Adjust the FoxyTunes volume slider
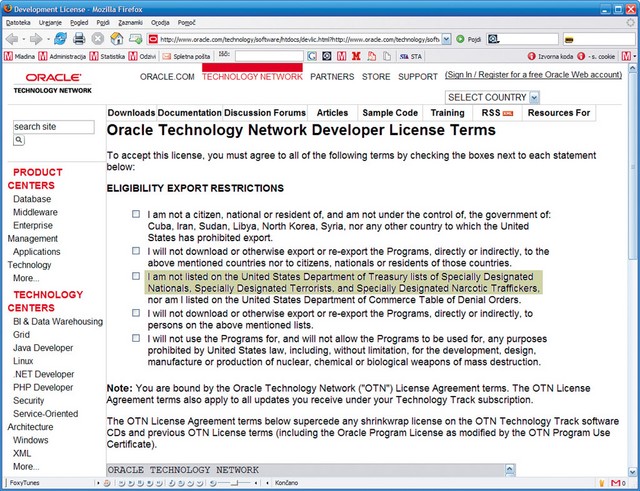Image resolution: width=640 pixels, height=491 pixels. pyautogui.click(x=235, y=483)
